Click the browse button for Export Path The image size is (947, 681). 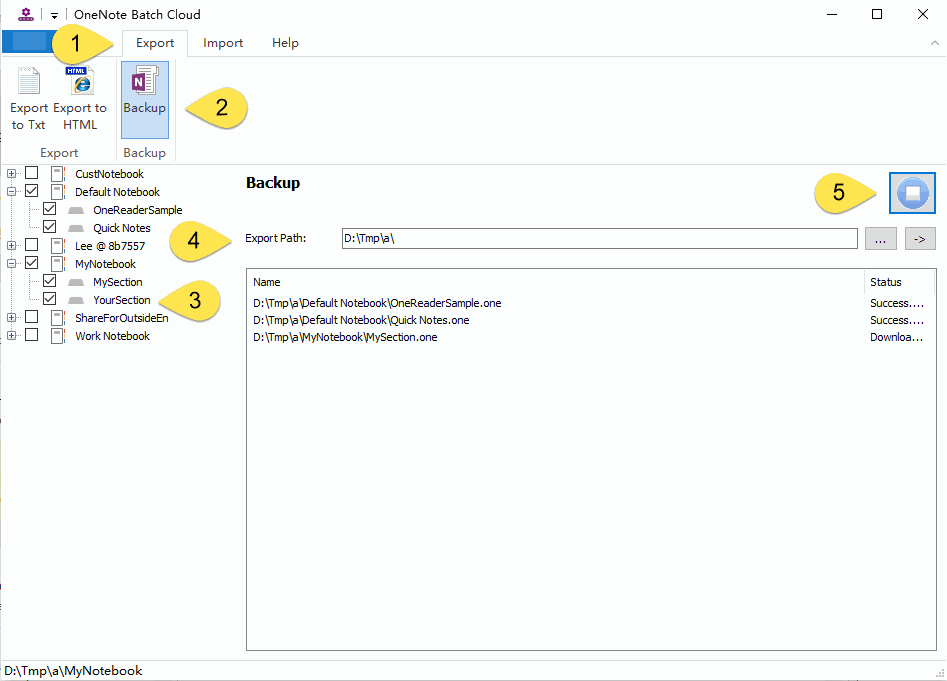(x=881, y=238)
